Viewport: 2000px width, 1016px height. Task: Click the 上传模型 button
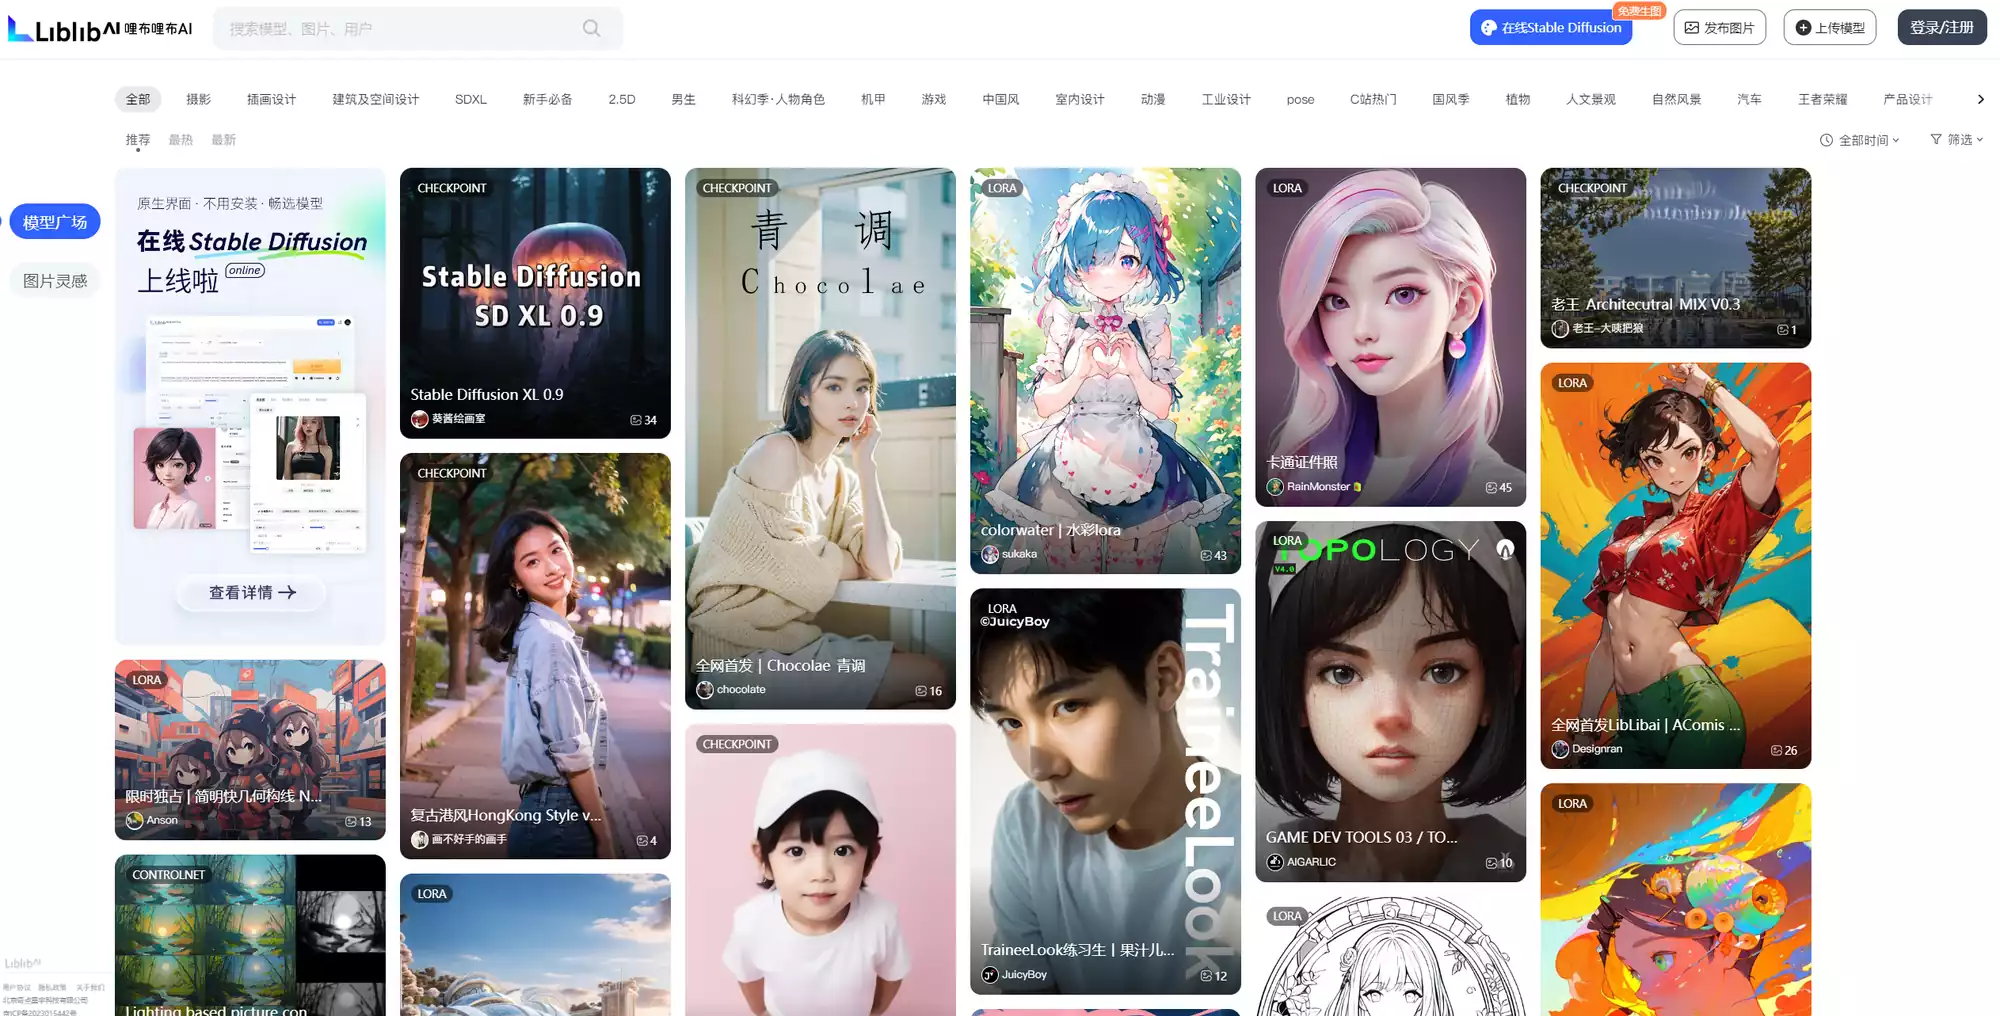tap(1829, 28)
